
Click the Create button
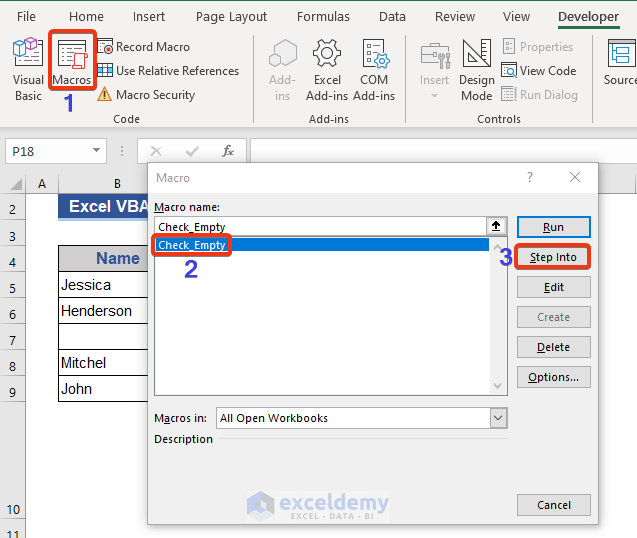(553, 317)
